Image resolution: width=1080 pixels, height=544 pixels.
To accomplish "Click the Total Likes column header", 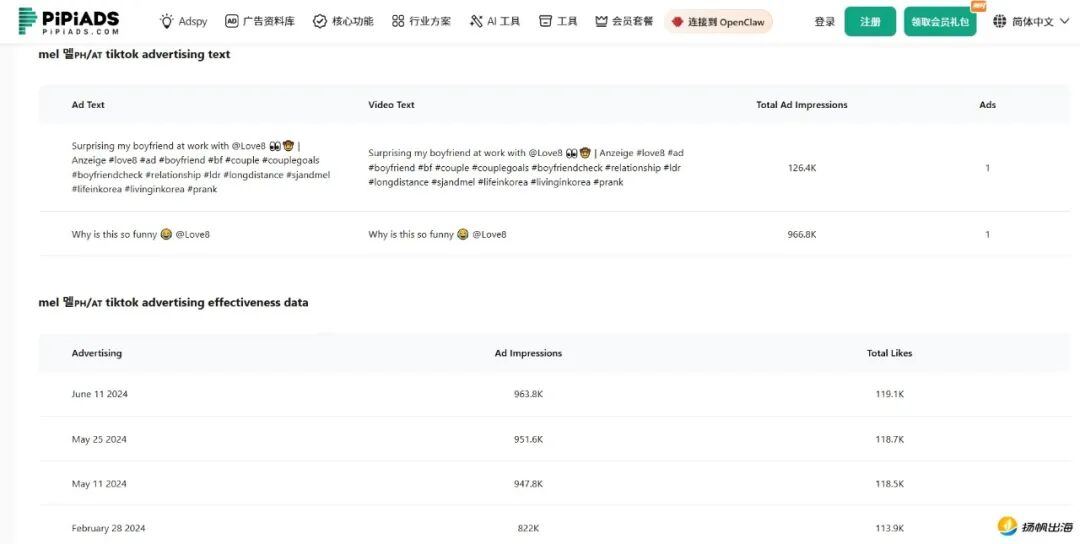I will (889, 353).
